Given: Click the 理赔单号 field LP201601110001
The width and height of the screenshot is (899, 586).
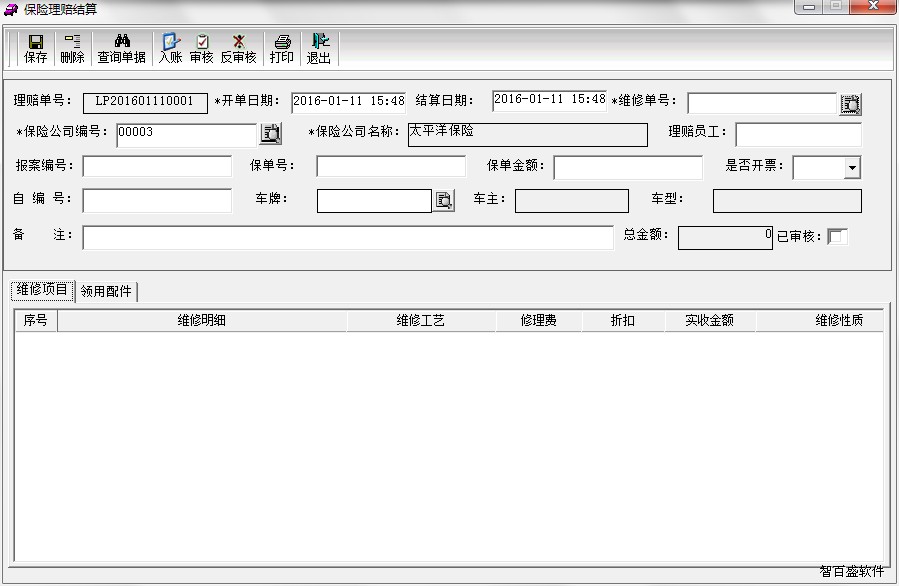Looking at the screenshot, I should point(145,103).
